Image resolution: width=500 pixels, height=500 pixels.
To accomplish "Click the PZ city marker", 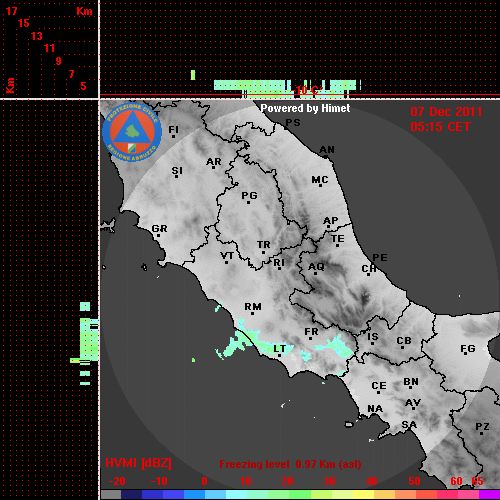I will [x=481, y=433].
